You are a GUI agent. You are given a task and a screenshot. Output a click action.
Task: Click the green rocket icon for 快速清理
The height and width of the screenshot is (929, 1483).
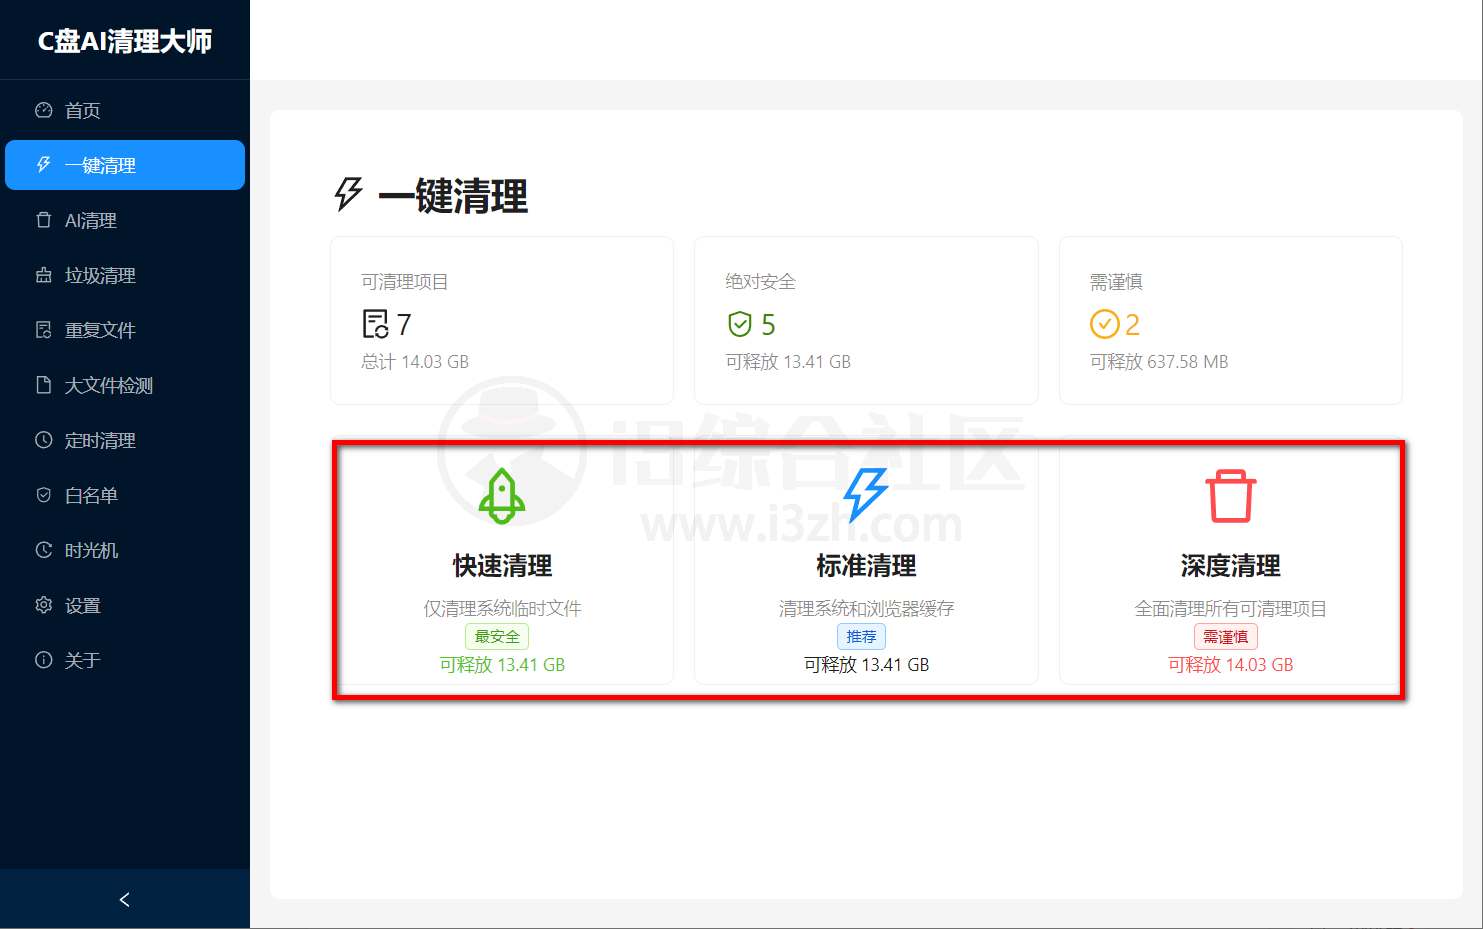(500, 496)
